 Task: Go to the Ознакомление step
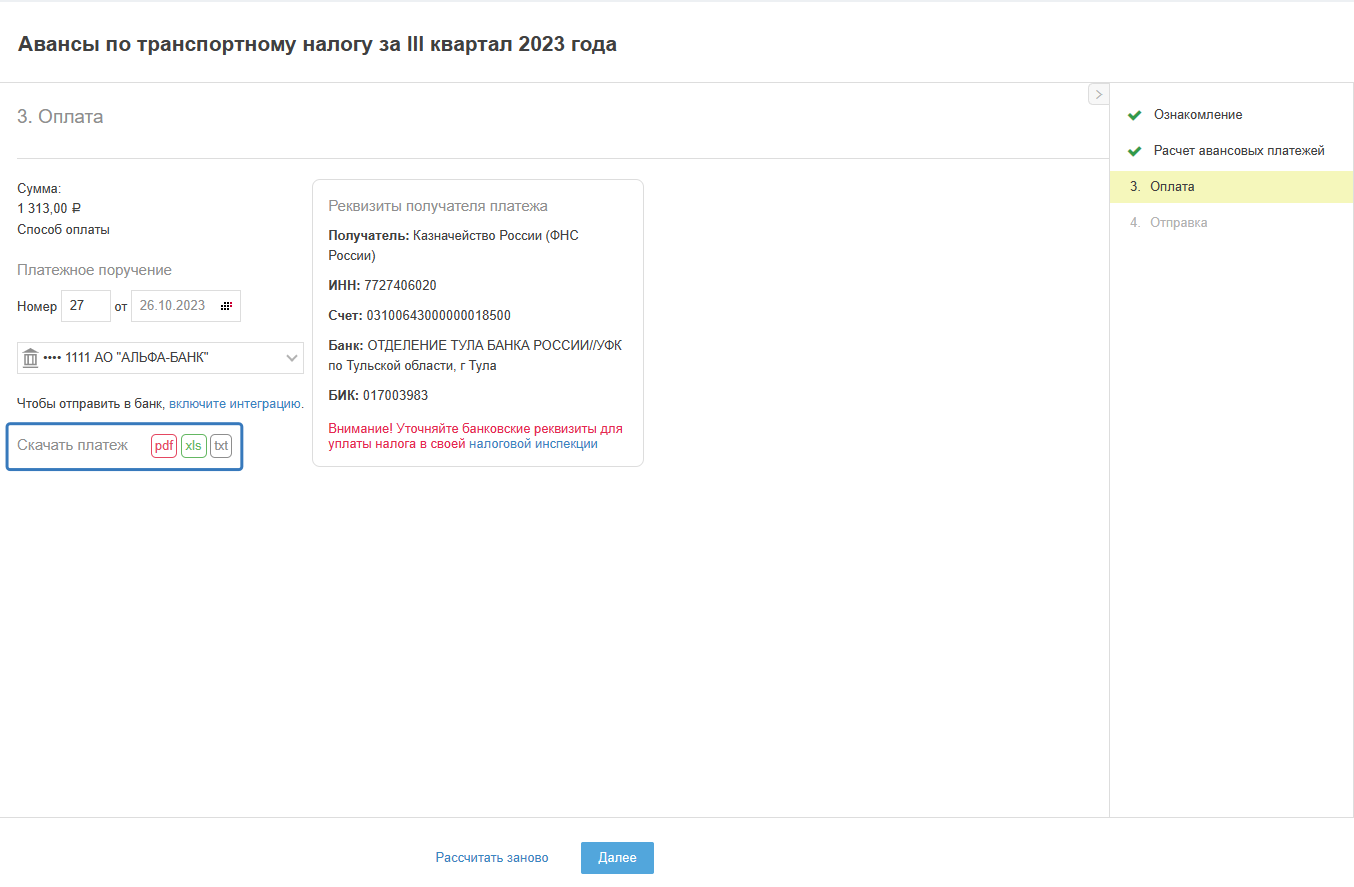1197,115
